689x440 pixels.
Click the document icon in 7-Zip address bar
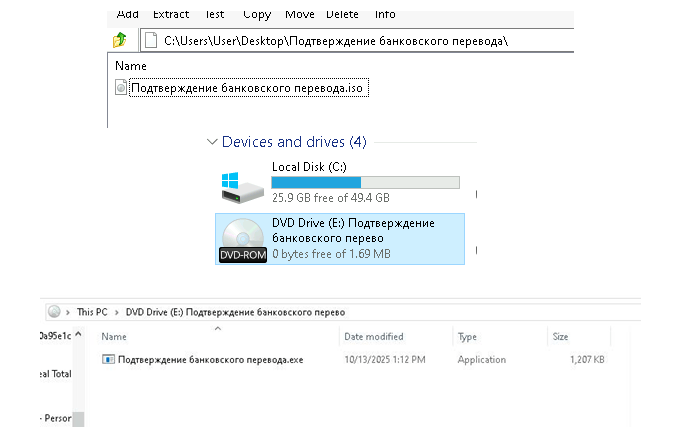(151, 40)
